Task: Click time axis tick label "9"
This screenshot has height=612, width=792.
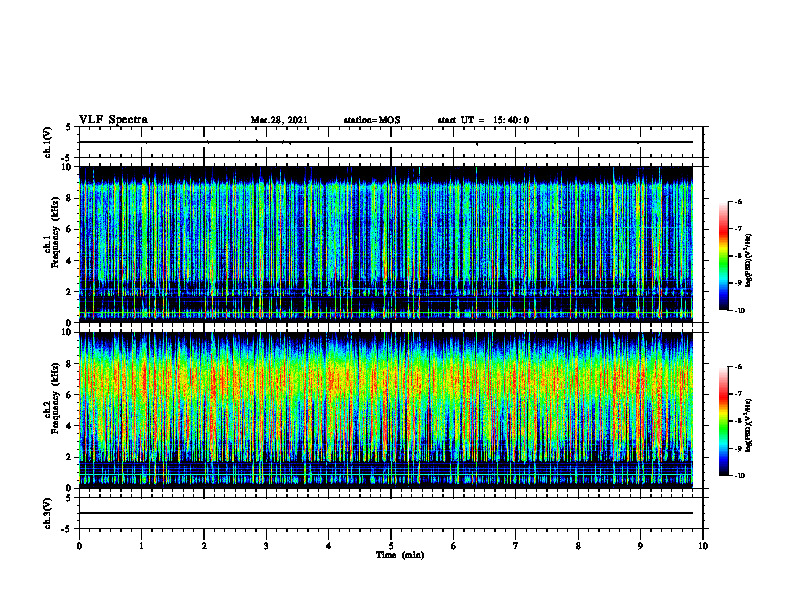Action: pyautogui.click(x=640, y=546)
